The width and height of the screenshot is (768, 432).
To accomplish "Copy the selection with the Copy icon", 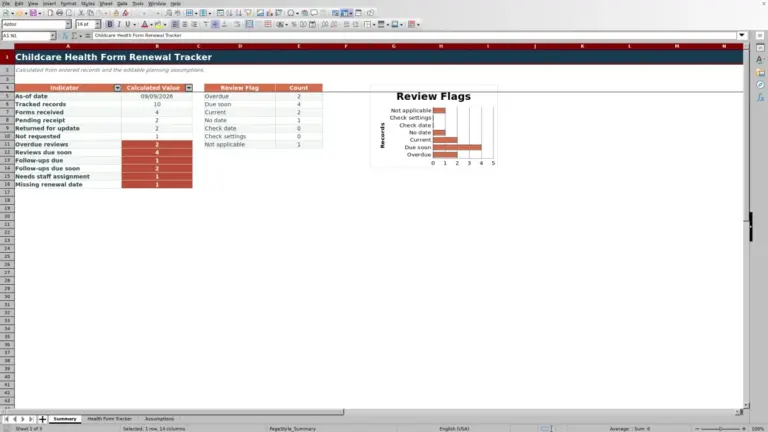I will [91, 13].
